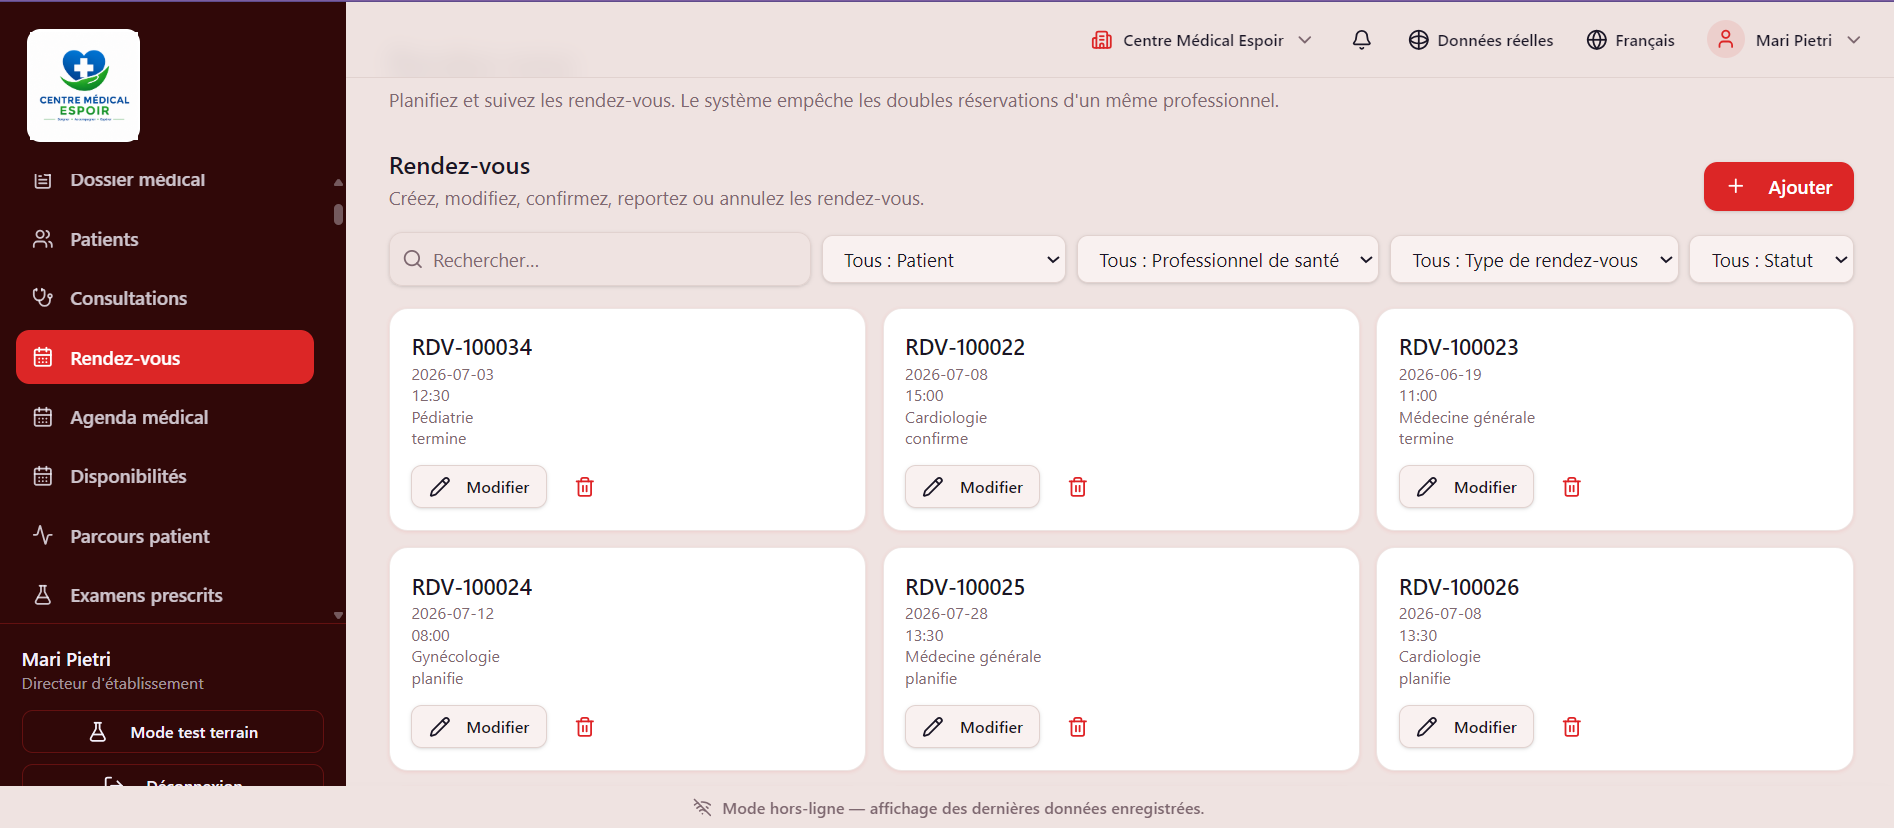Image resolution: width=1894 pixels, height=828 pixels.
Task: Open Agenda médical
Action: coord(165,417)
